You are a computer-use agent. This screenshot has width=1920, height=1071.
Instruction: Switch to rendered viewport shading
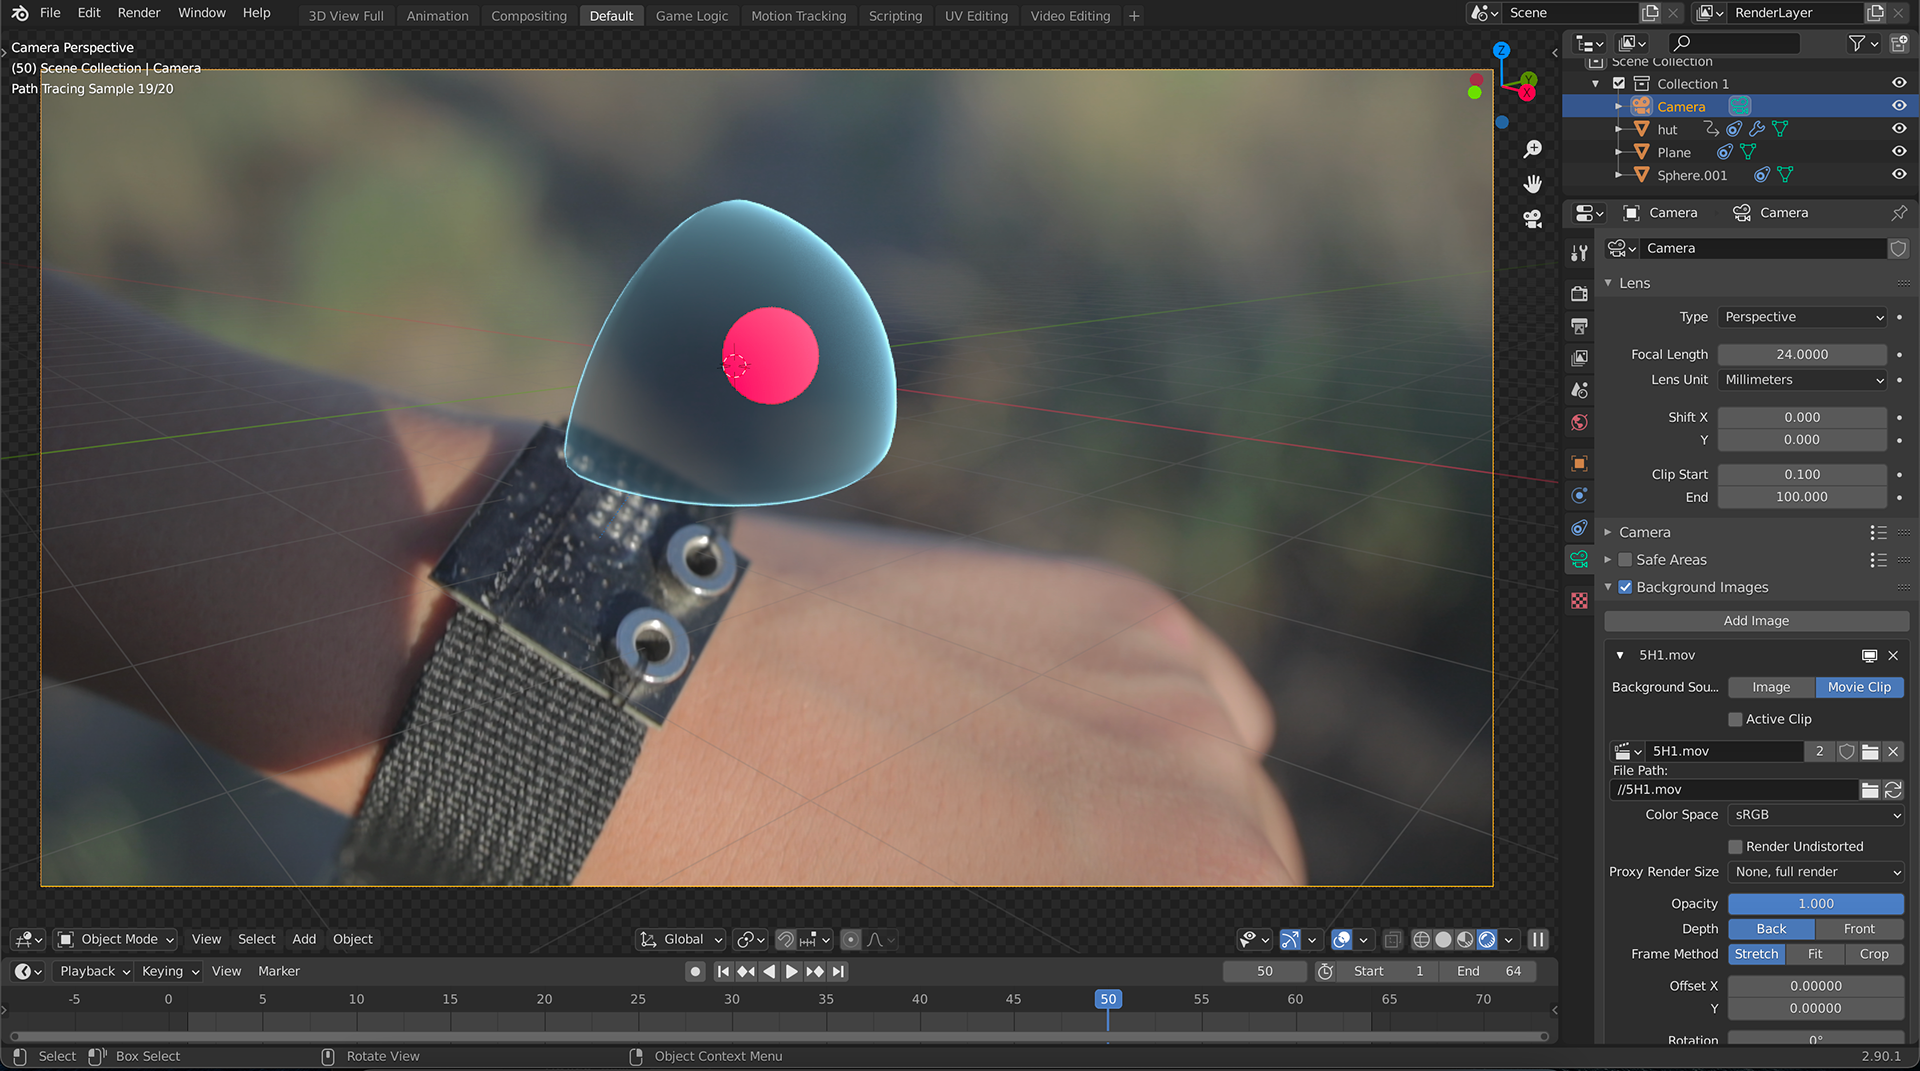pos(1487,939)
